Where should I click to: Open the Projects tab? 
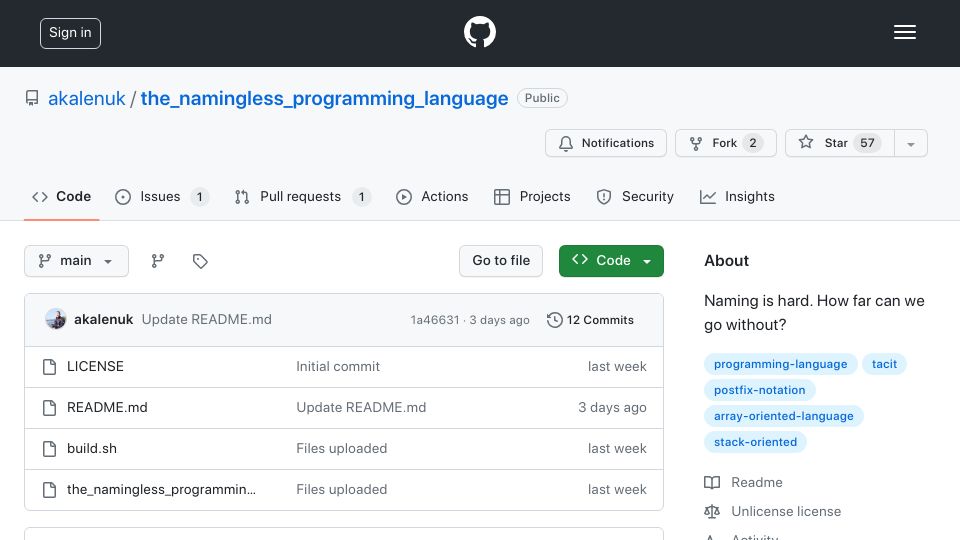point(532,197)
